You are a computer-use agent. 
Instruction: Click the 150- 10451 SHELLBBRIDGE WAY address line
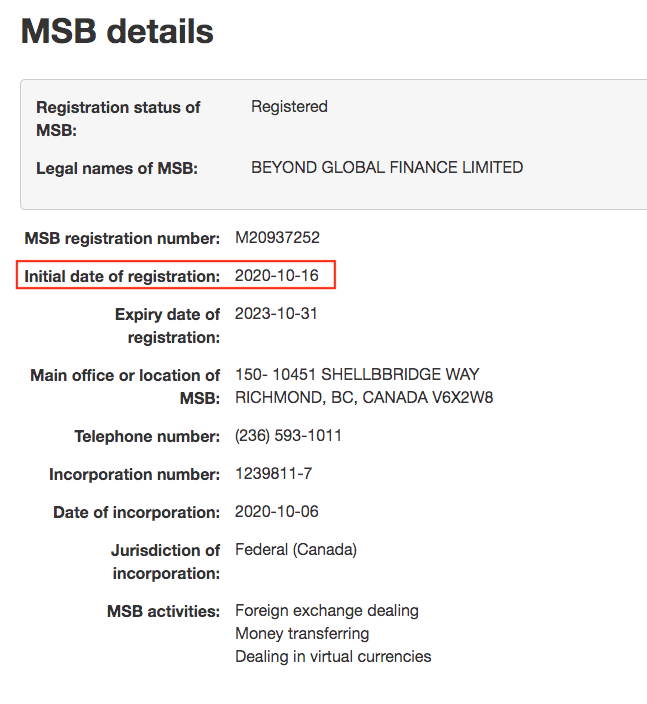(357, 374)
